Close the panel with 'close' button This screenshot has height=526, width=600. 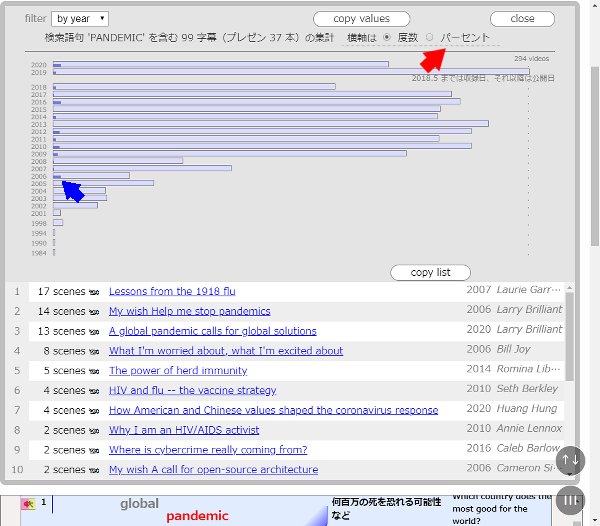click(522, 18)
